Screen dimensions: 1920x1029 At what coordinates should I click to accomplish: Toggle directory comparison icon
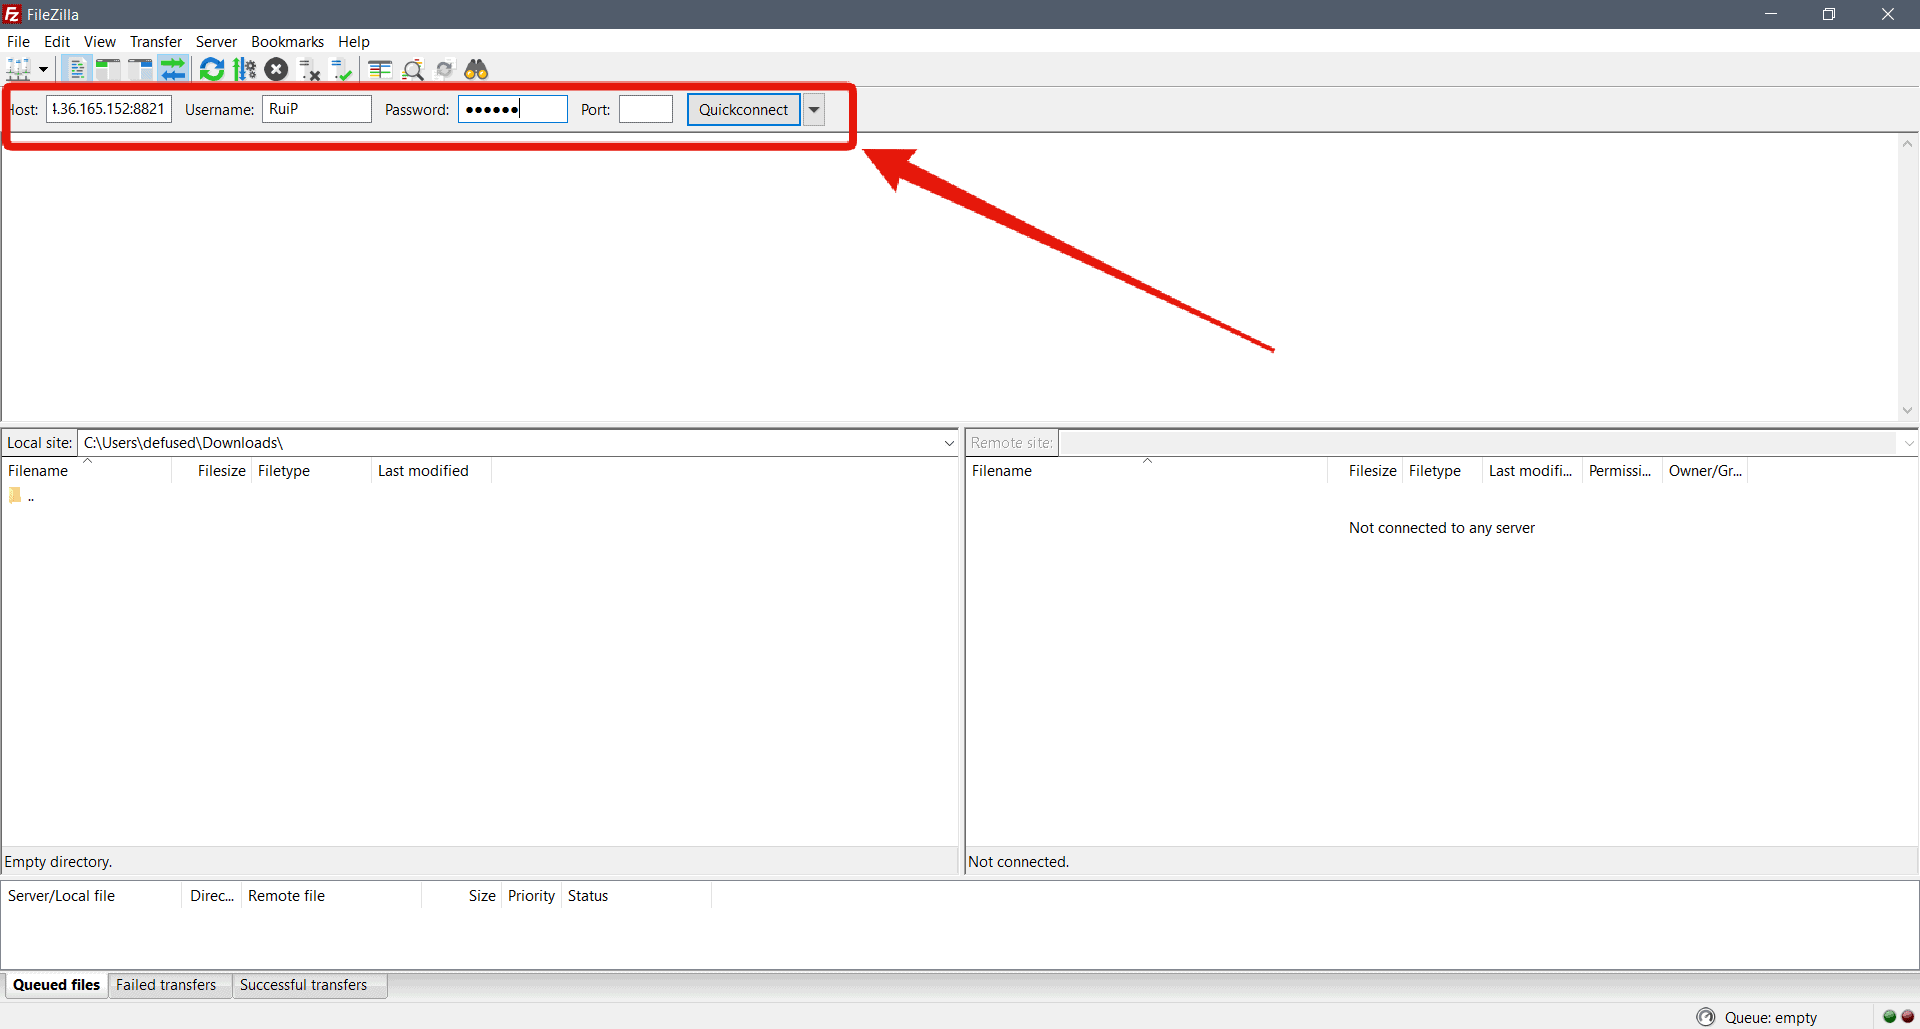click(413, 69)
